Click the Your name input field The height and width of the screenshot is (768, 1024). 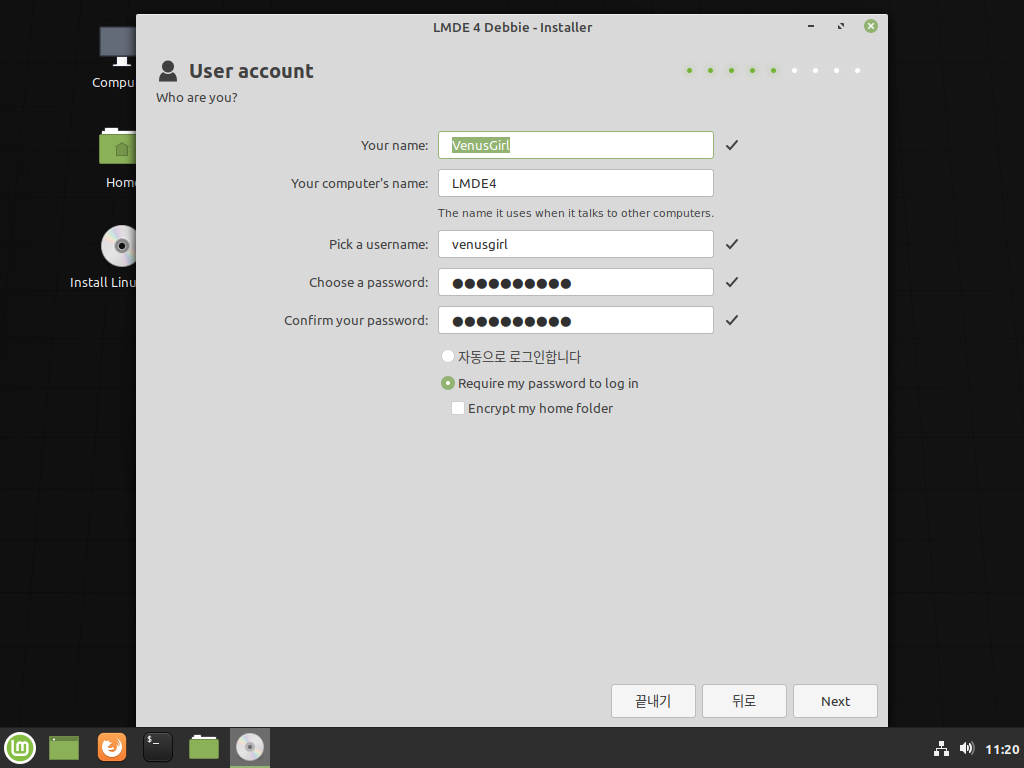point(575,145)
